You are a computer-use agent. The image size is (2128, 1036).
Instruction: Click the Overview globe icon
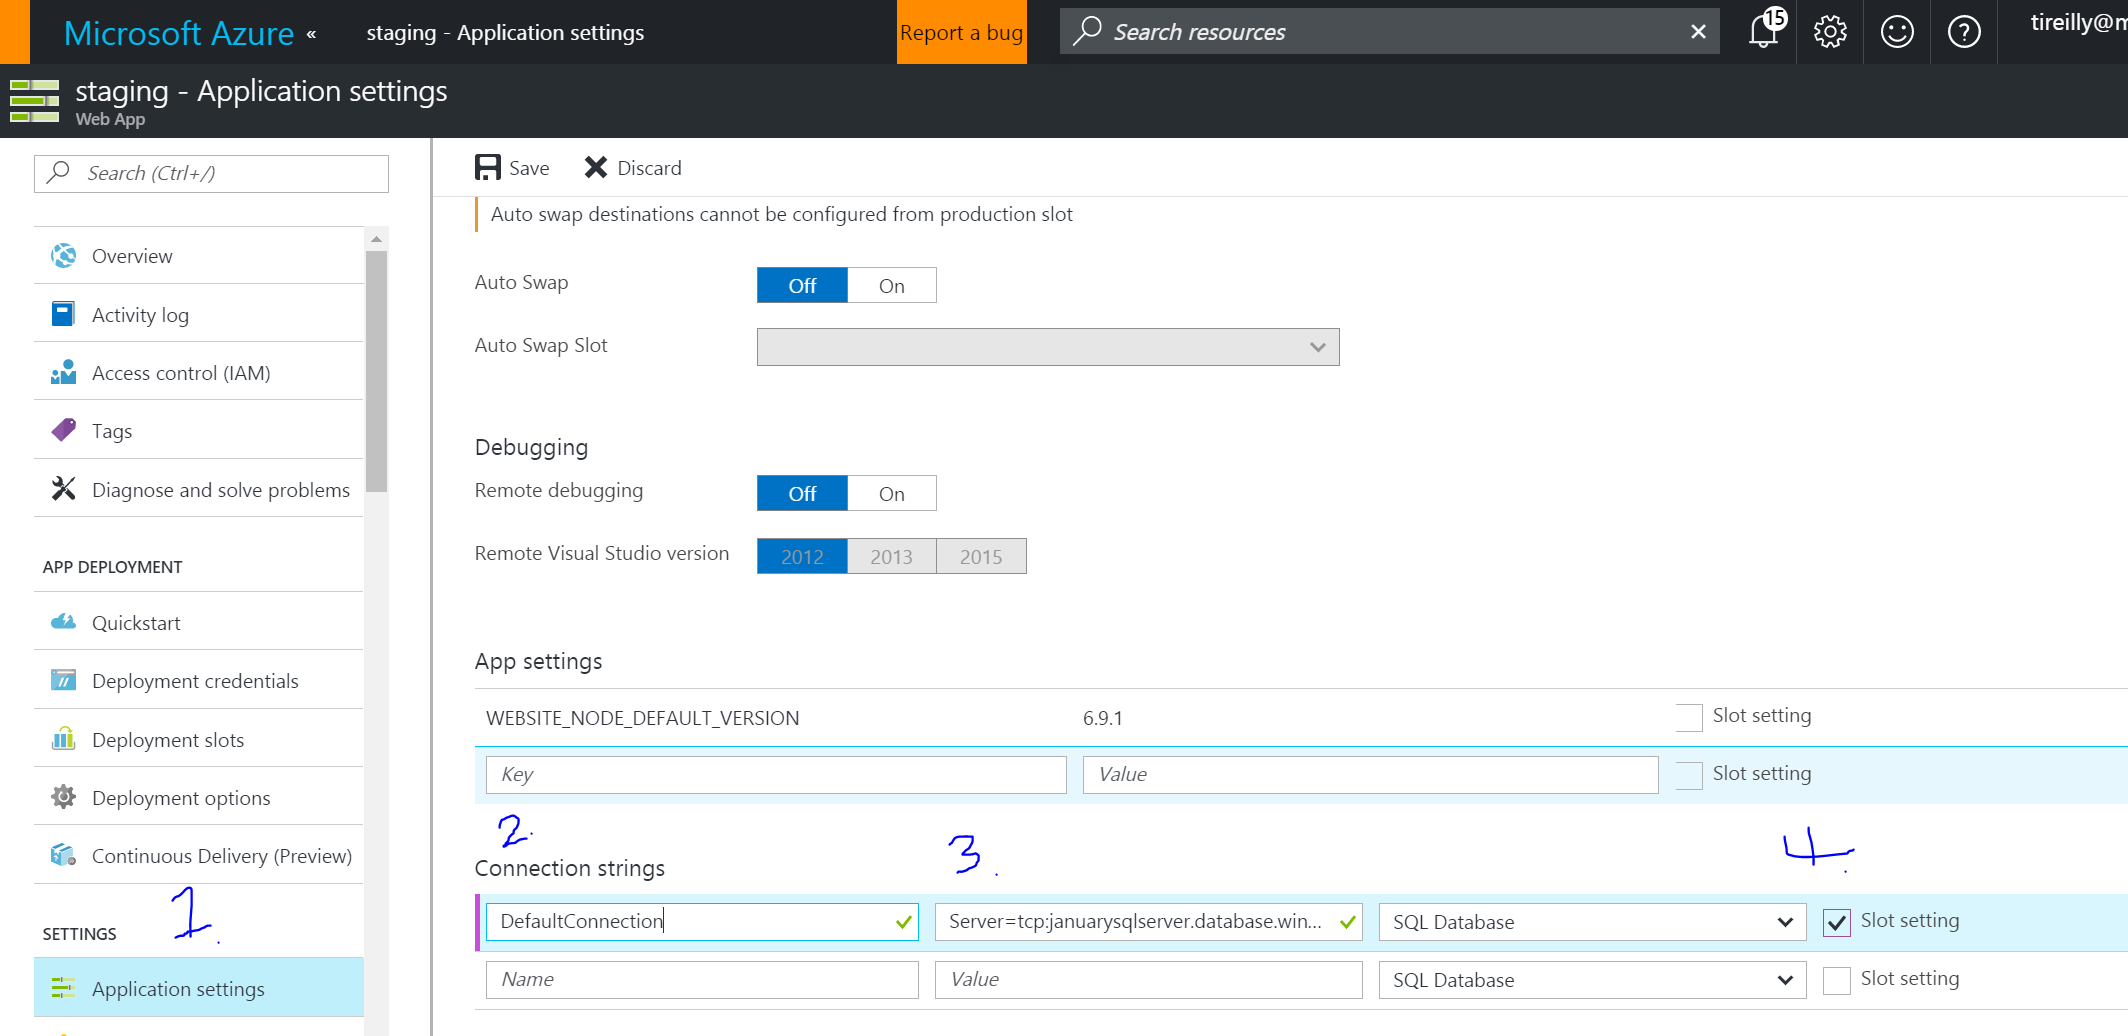pos(63,256)
